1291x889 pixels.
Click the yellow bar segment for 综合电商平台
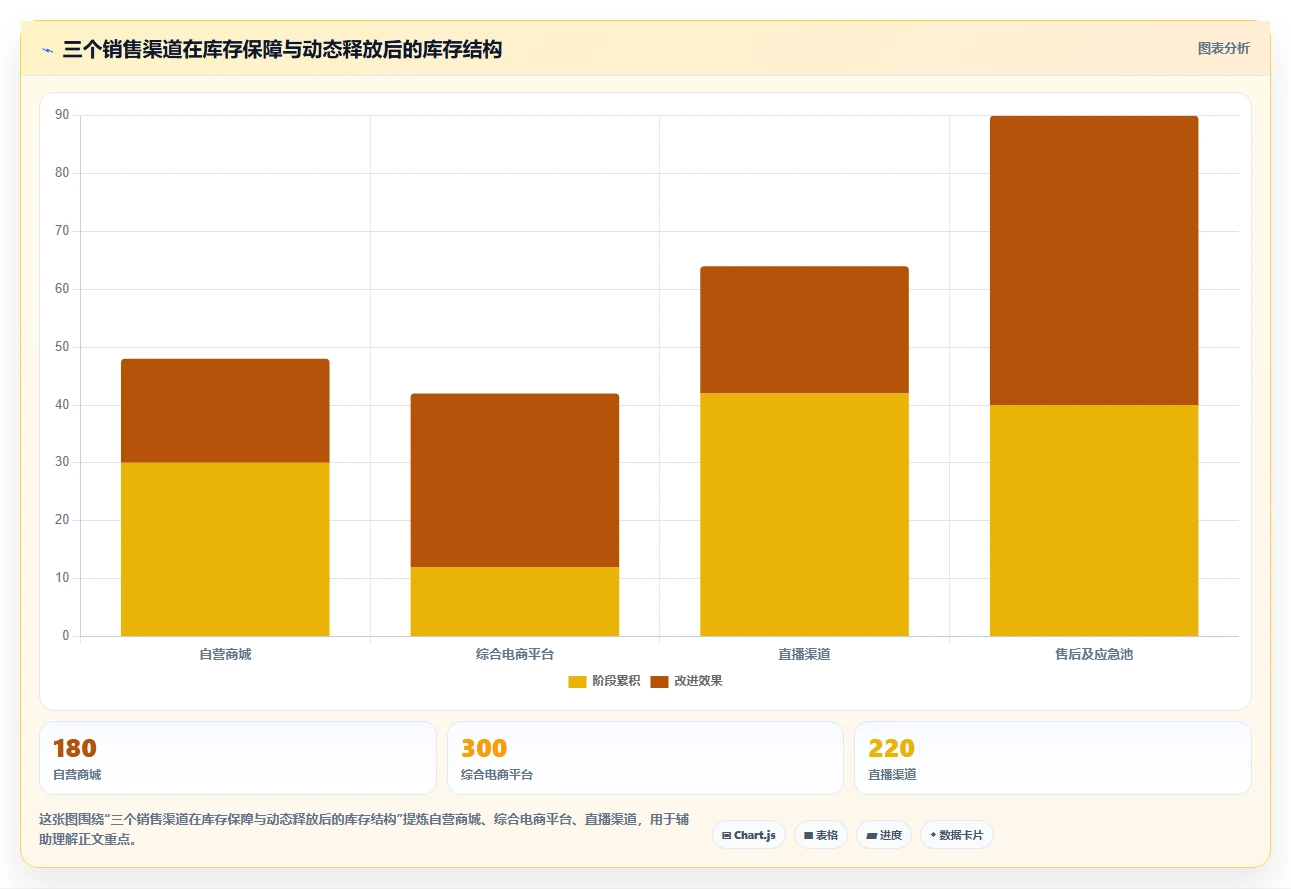click(x=515, y=601)
